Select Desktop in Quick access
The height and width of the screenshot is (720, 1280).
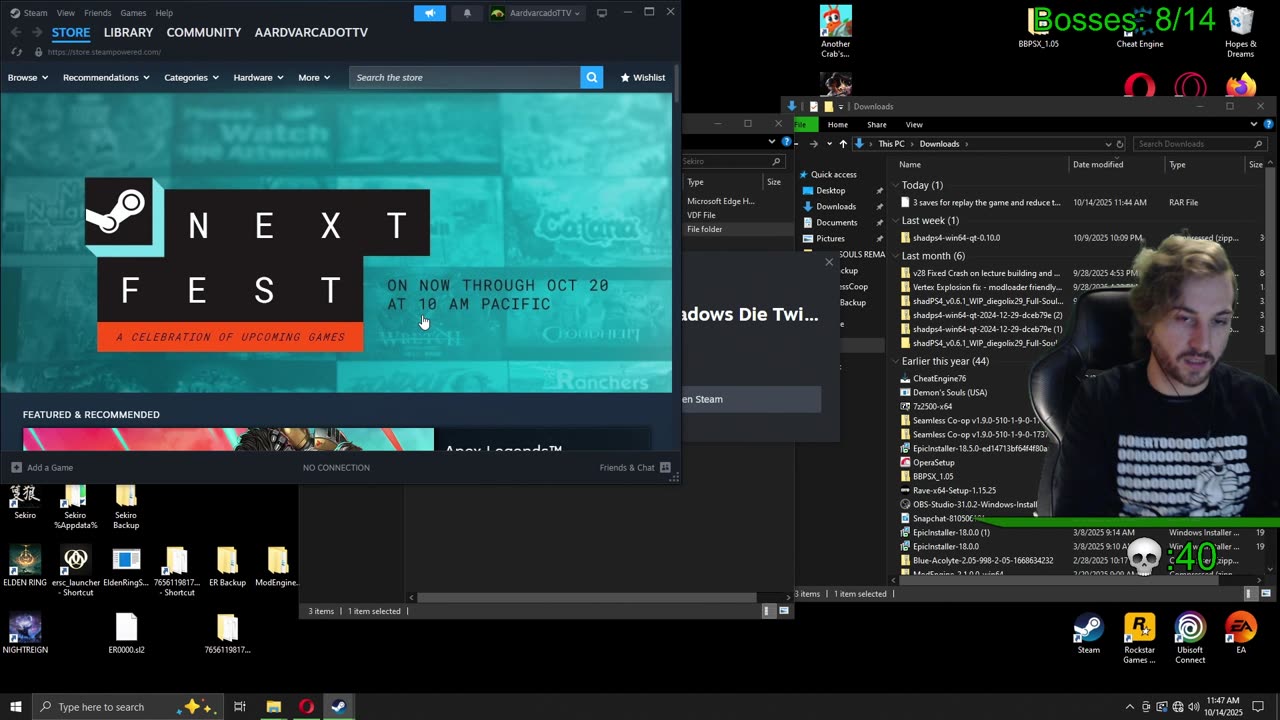pos(830,190)
